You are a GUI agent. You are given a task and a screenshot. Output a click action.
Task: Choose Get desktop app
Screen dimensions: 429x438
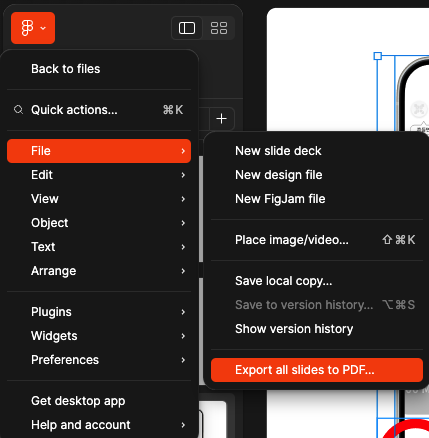[x=99, y=401]
